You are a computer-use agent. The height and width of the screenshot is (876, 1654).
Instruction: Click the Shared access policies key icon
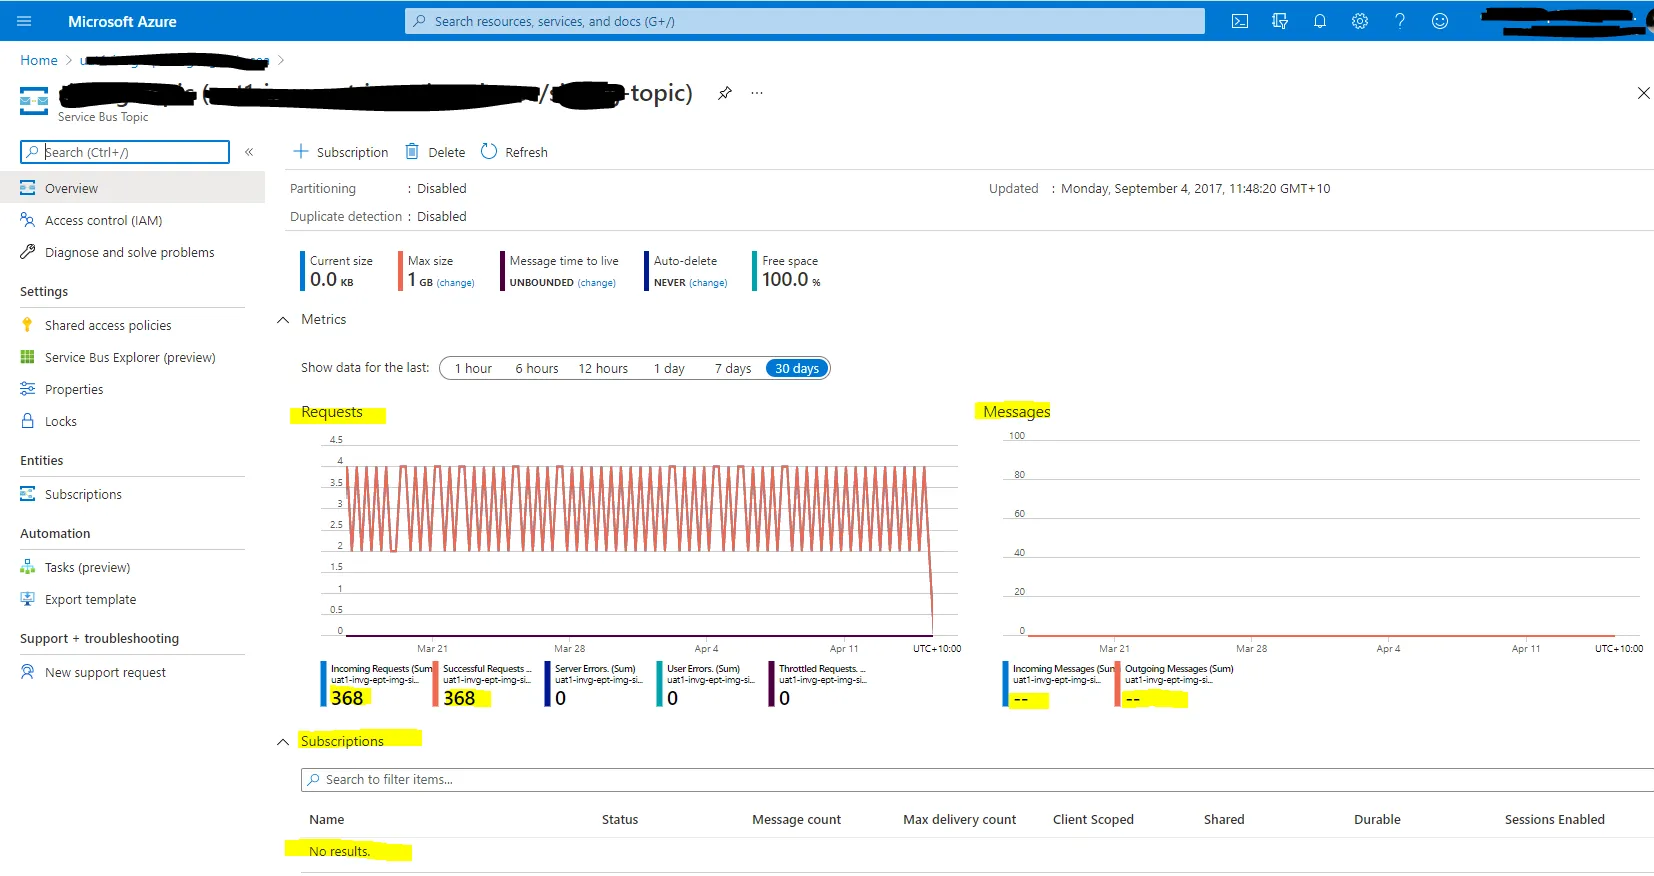coord(28,325)
